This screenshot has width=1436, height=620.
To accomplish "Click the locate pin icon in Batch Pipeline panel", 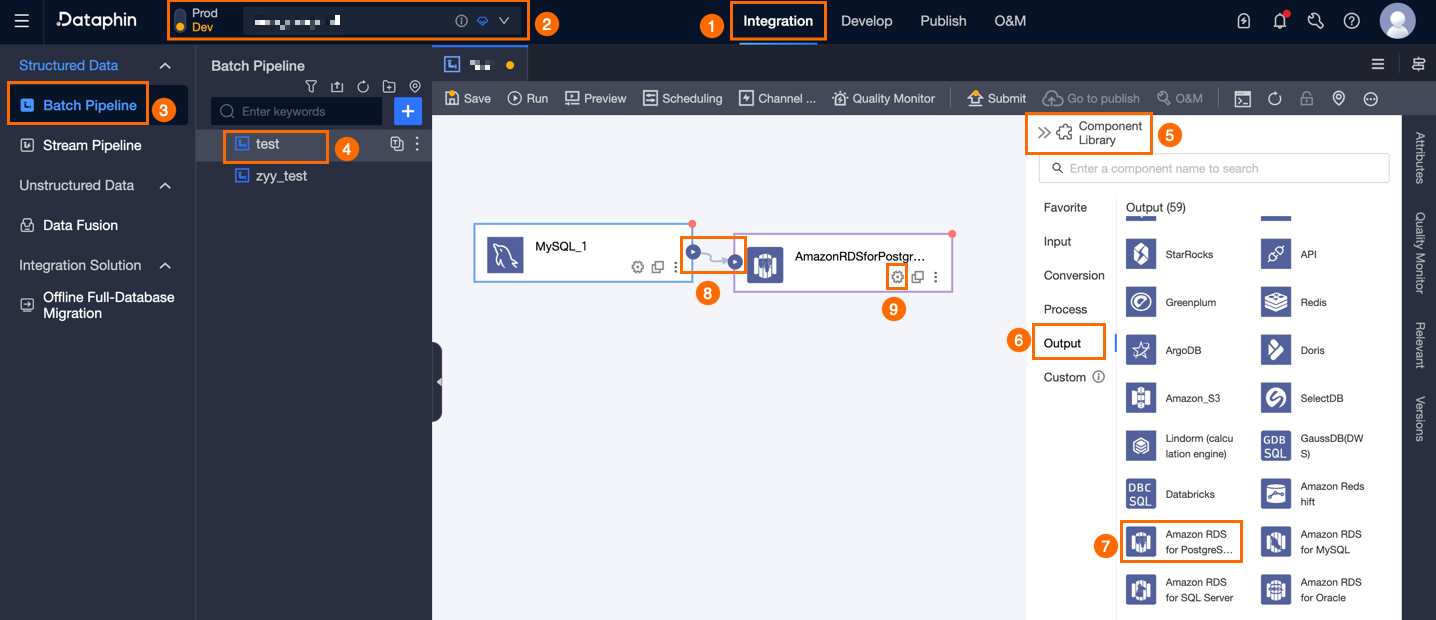I will (415, 87).
